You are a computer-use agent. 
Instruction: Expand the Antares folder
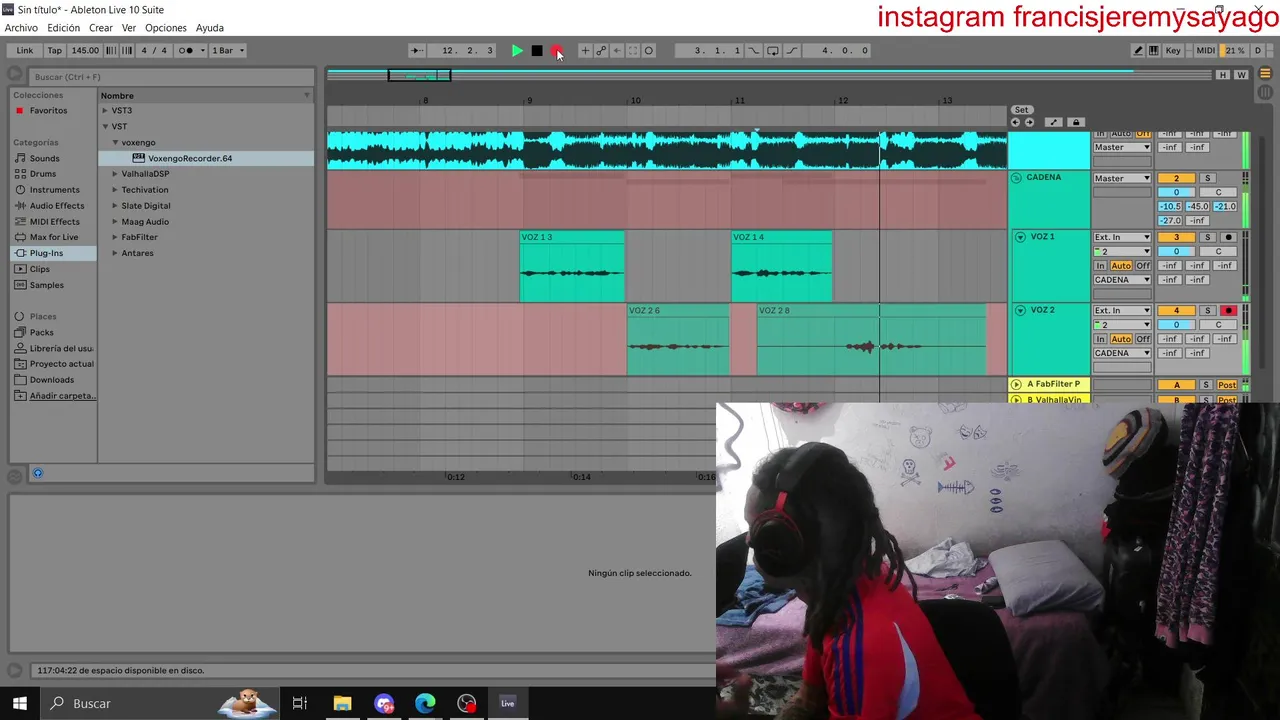(115, 253)
